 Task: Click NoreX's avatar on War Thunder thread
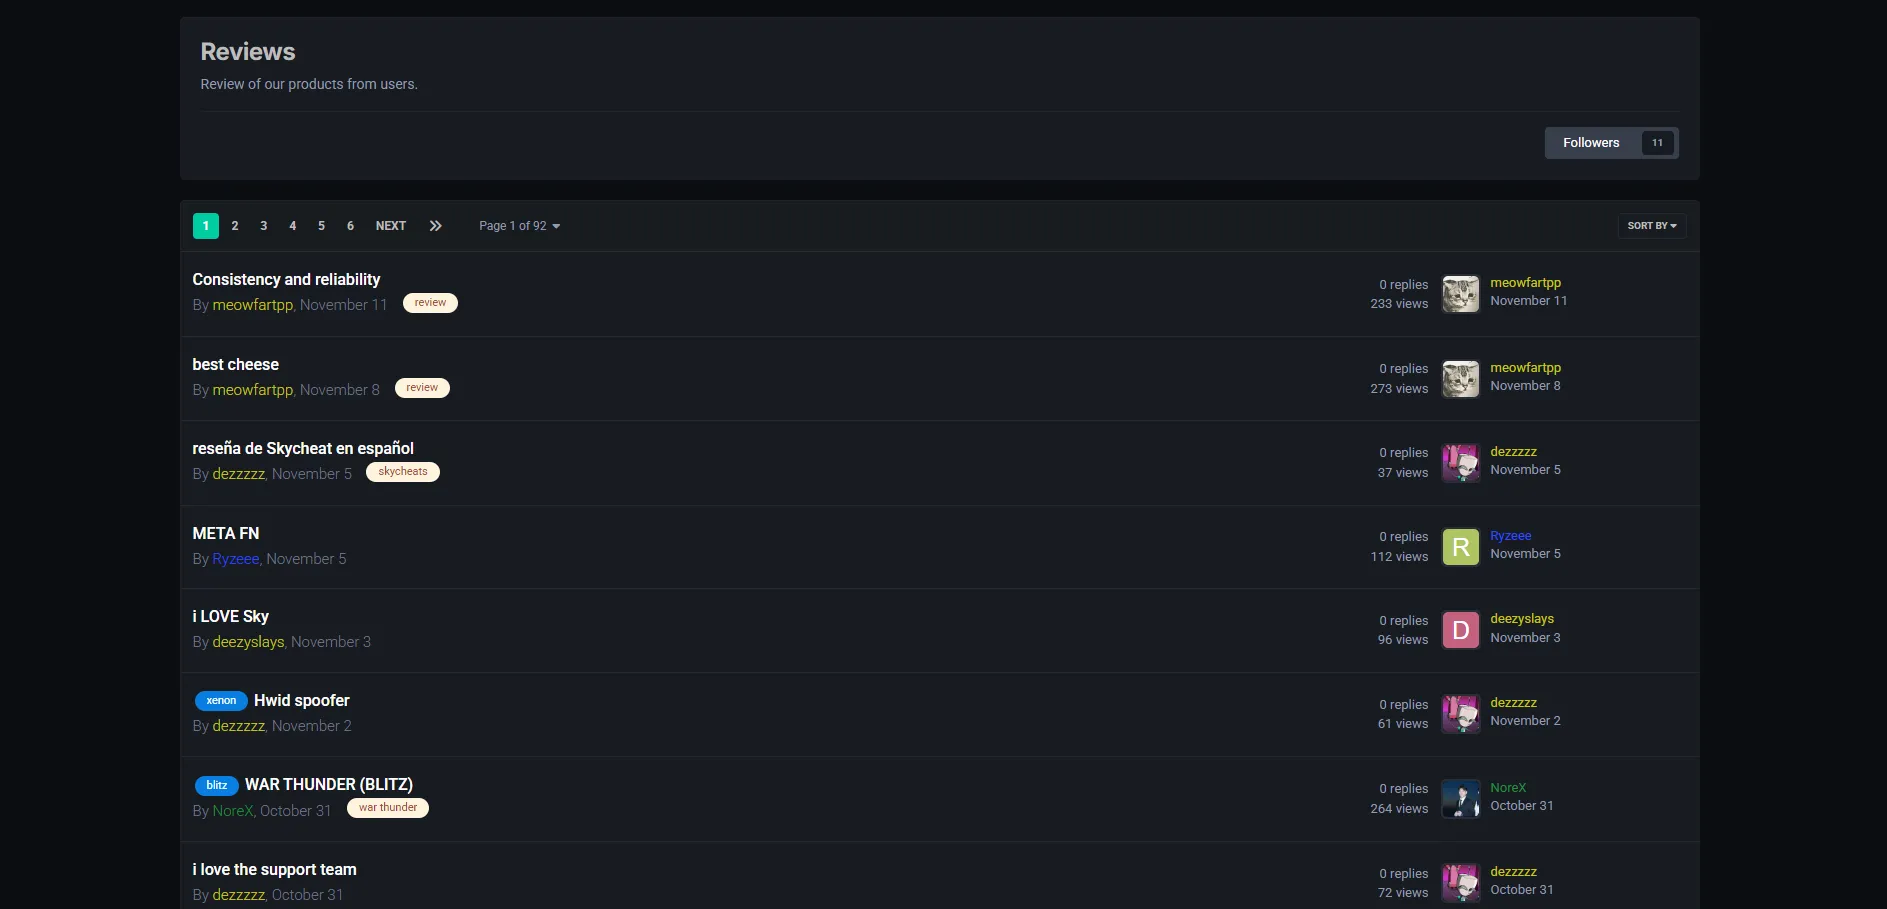[x=1460, y=799]
